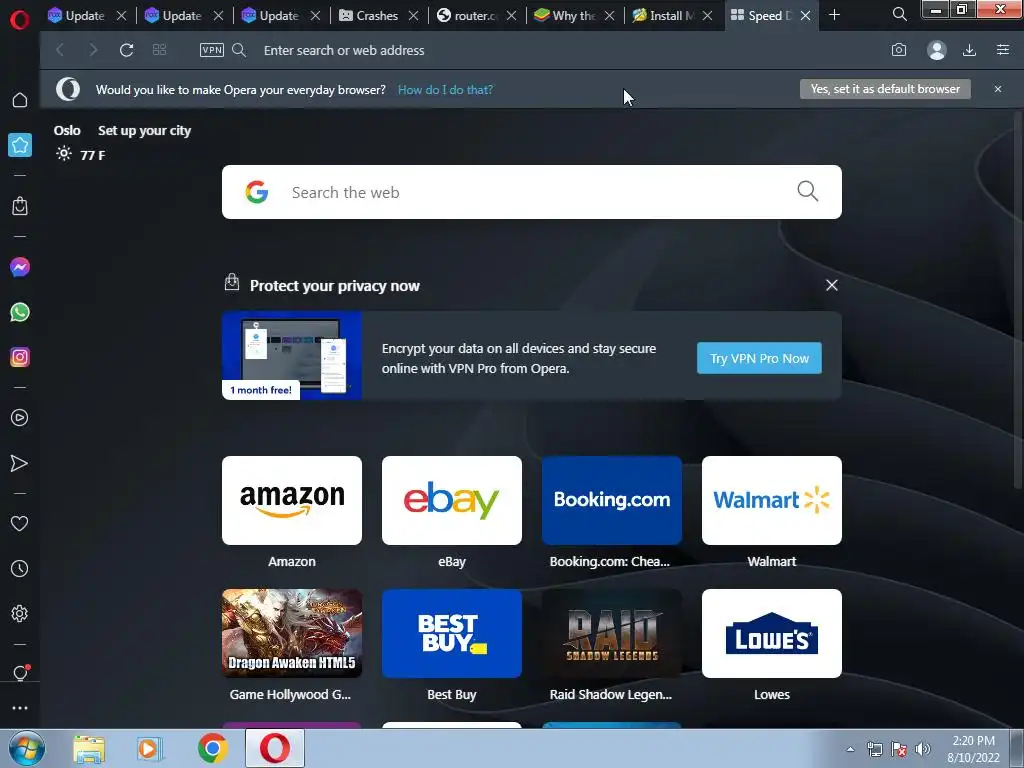Click the tab grid view icon
Viewport: 1024px width, 768px height.
(159, 50)
